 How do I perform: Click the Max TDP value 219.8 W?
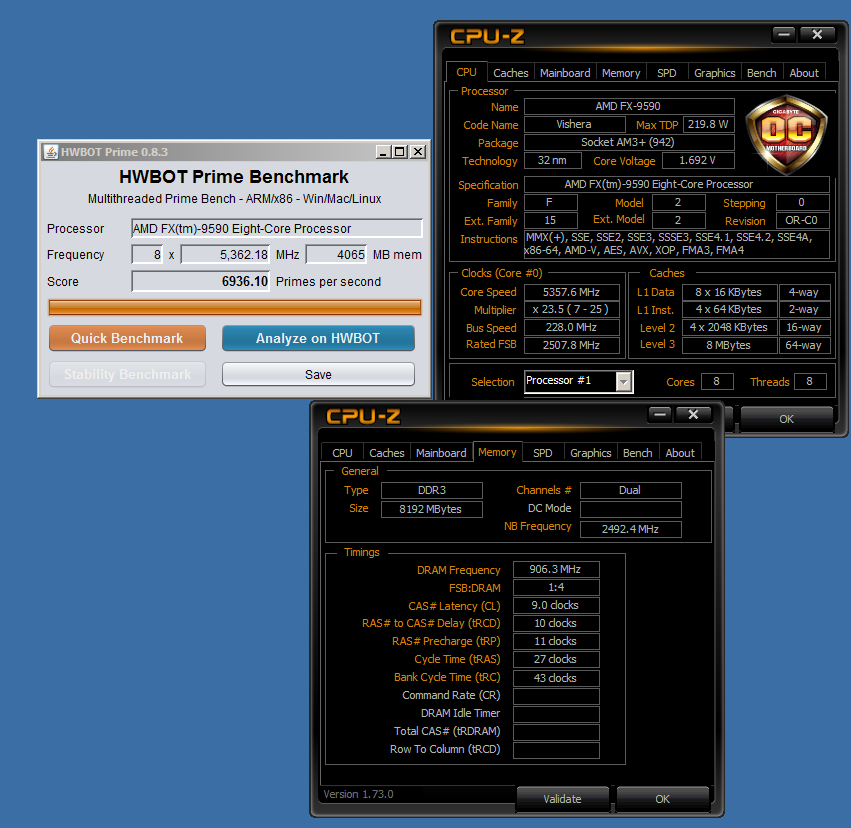pyautogui.click(x=708, y=124)
